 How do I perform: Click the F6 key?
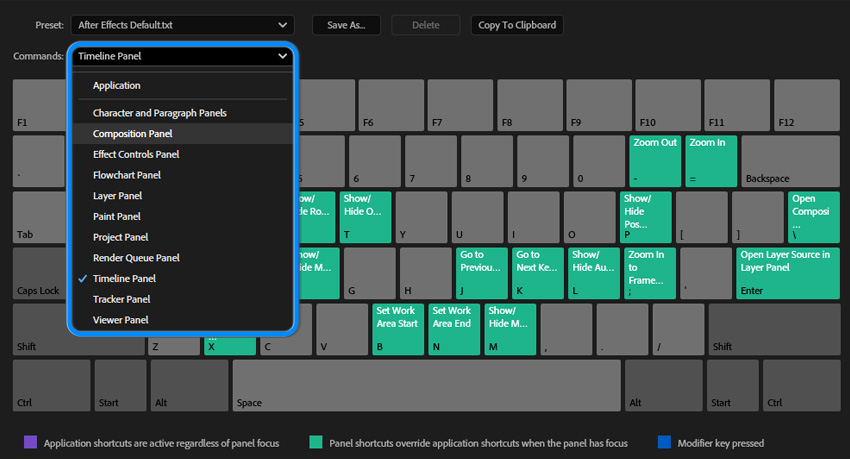click(x=391, y=105)
